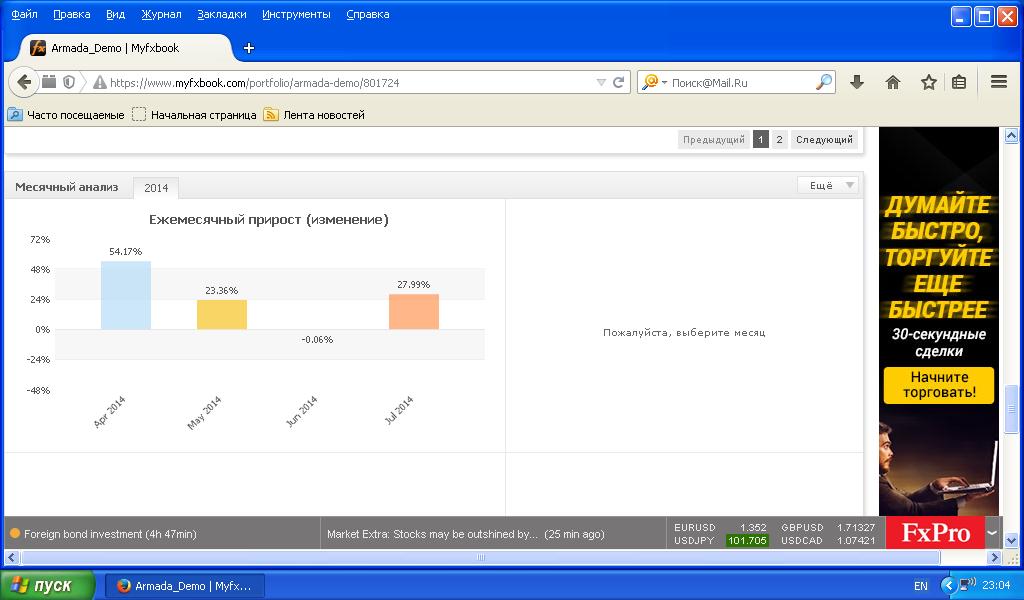The height and width of the screenshot is (600, 1024).
Task: Click the horizontal scrollbar right arrow
Action: pos(995,557)
